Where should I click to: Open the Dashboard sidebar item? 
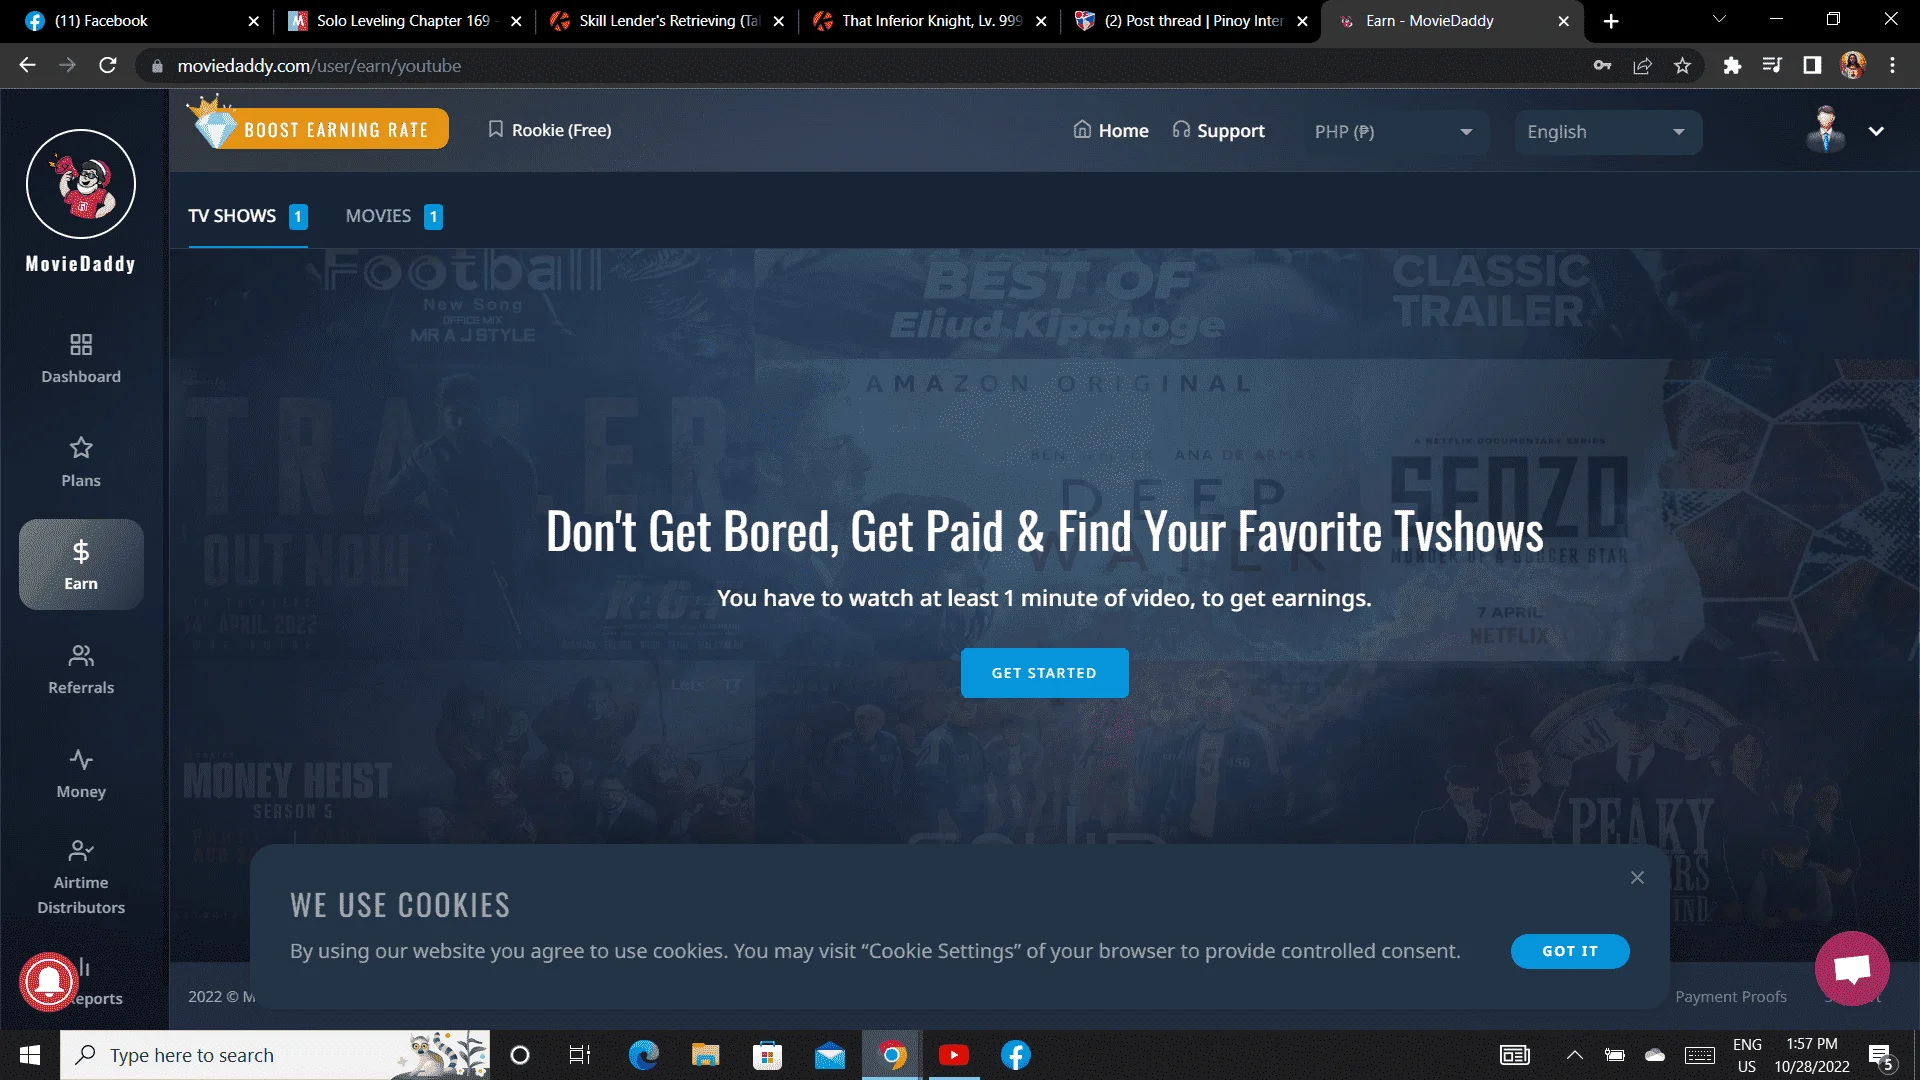coord(81,359)
